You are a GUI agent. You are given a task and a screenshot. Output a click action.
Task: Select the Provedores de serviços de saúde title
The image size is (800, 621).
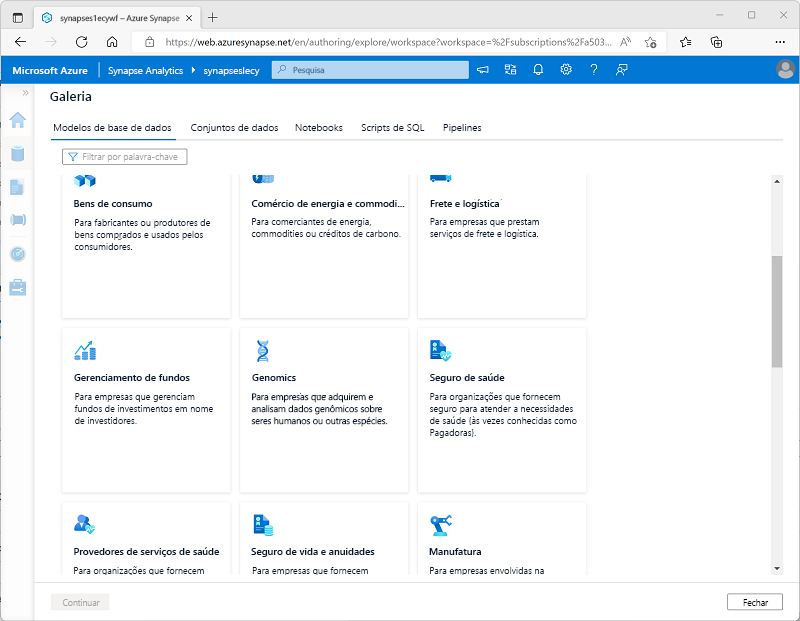[x=146, y=552]
